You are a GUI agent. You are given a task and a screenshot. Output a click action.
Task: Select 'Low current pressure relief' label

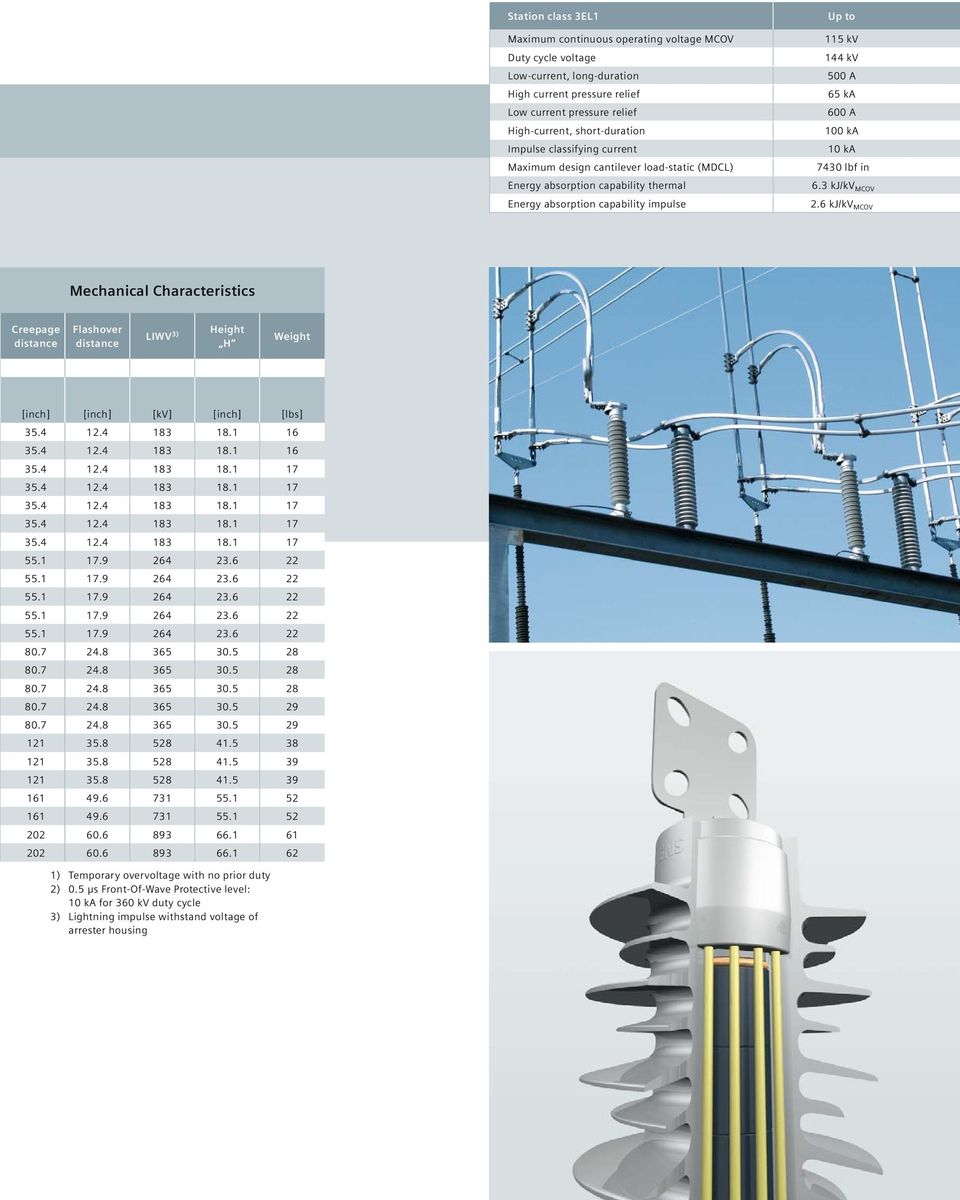[x=572, y=112]
